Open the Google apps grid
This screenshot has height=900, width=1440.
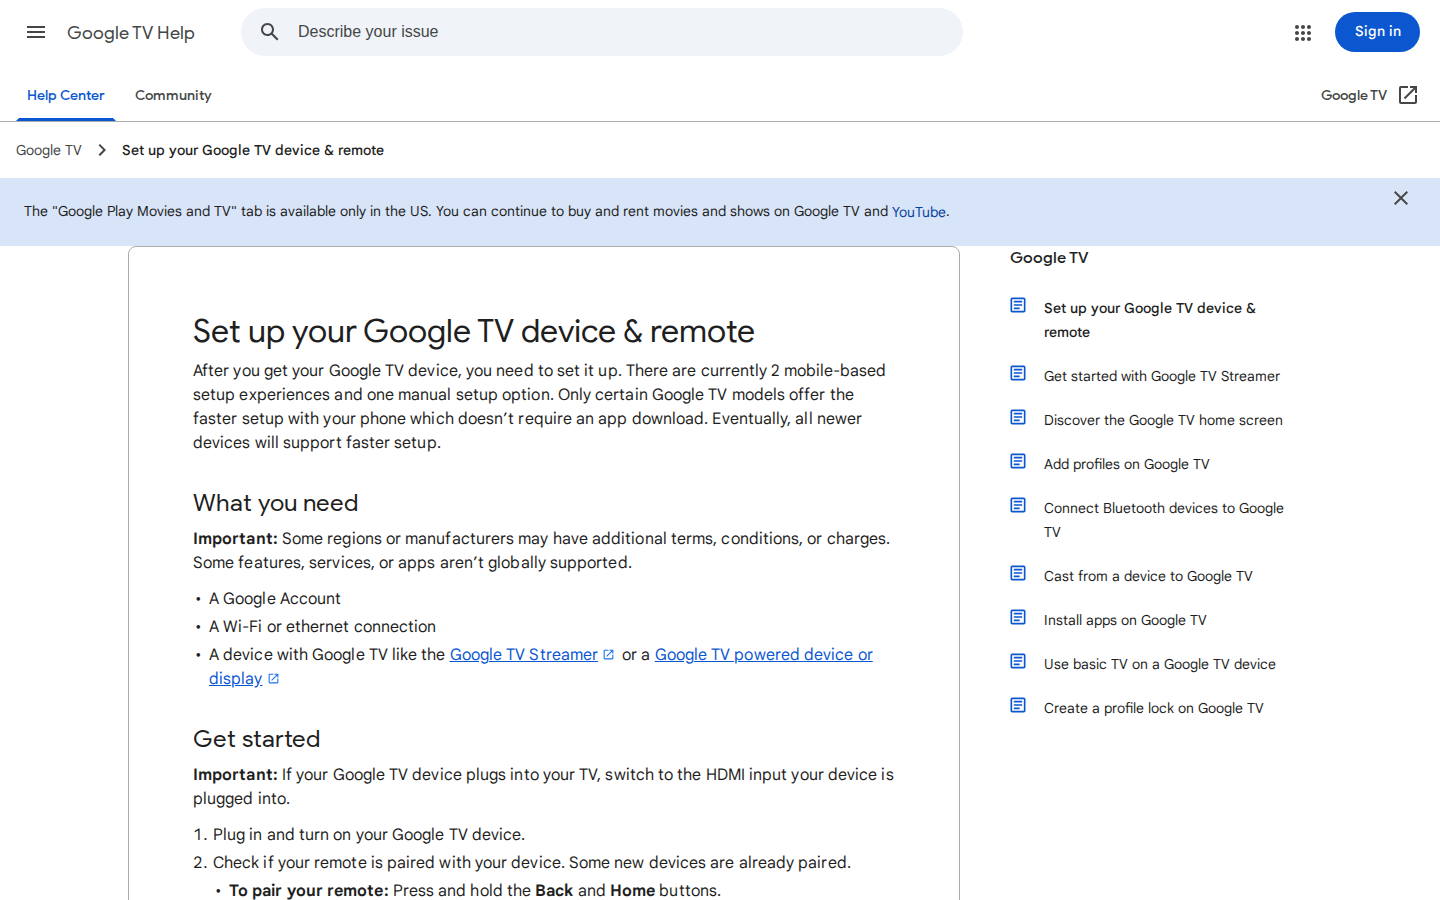tap(1302, 33)
